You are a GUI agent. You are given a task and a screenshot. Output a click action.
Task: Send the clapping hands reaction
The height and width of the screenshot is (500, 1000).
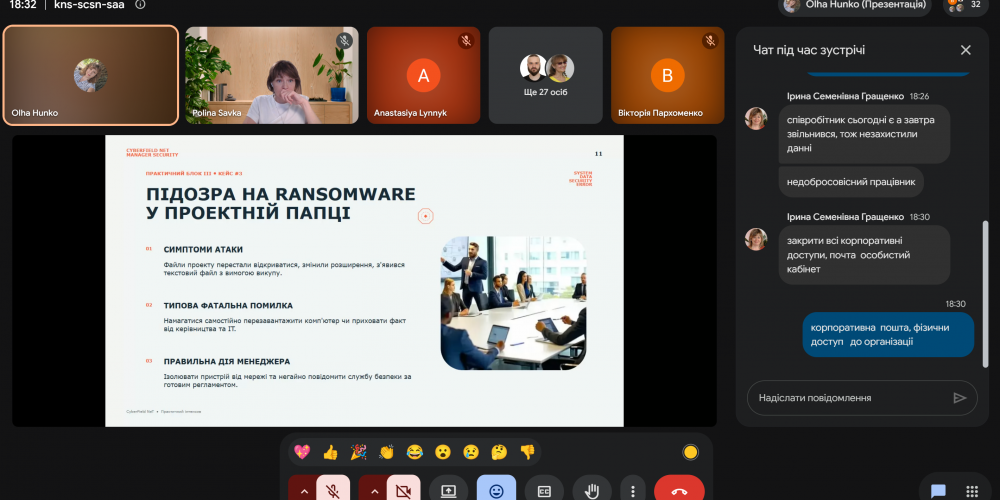pos(386,452)
